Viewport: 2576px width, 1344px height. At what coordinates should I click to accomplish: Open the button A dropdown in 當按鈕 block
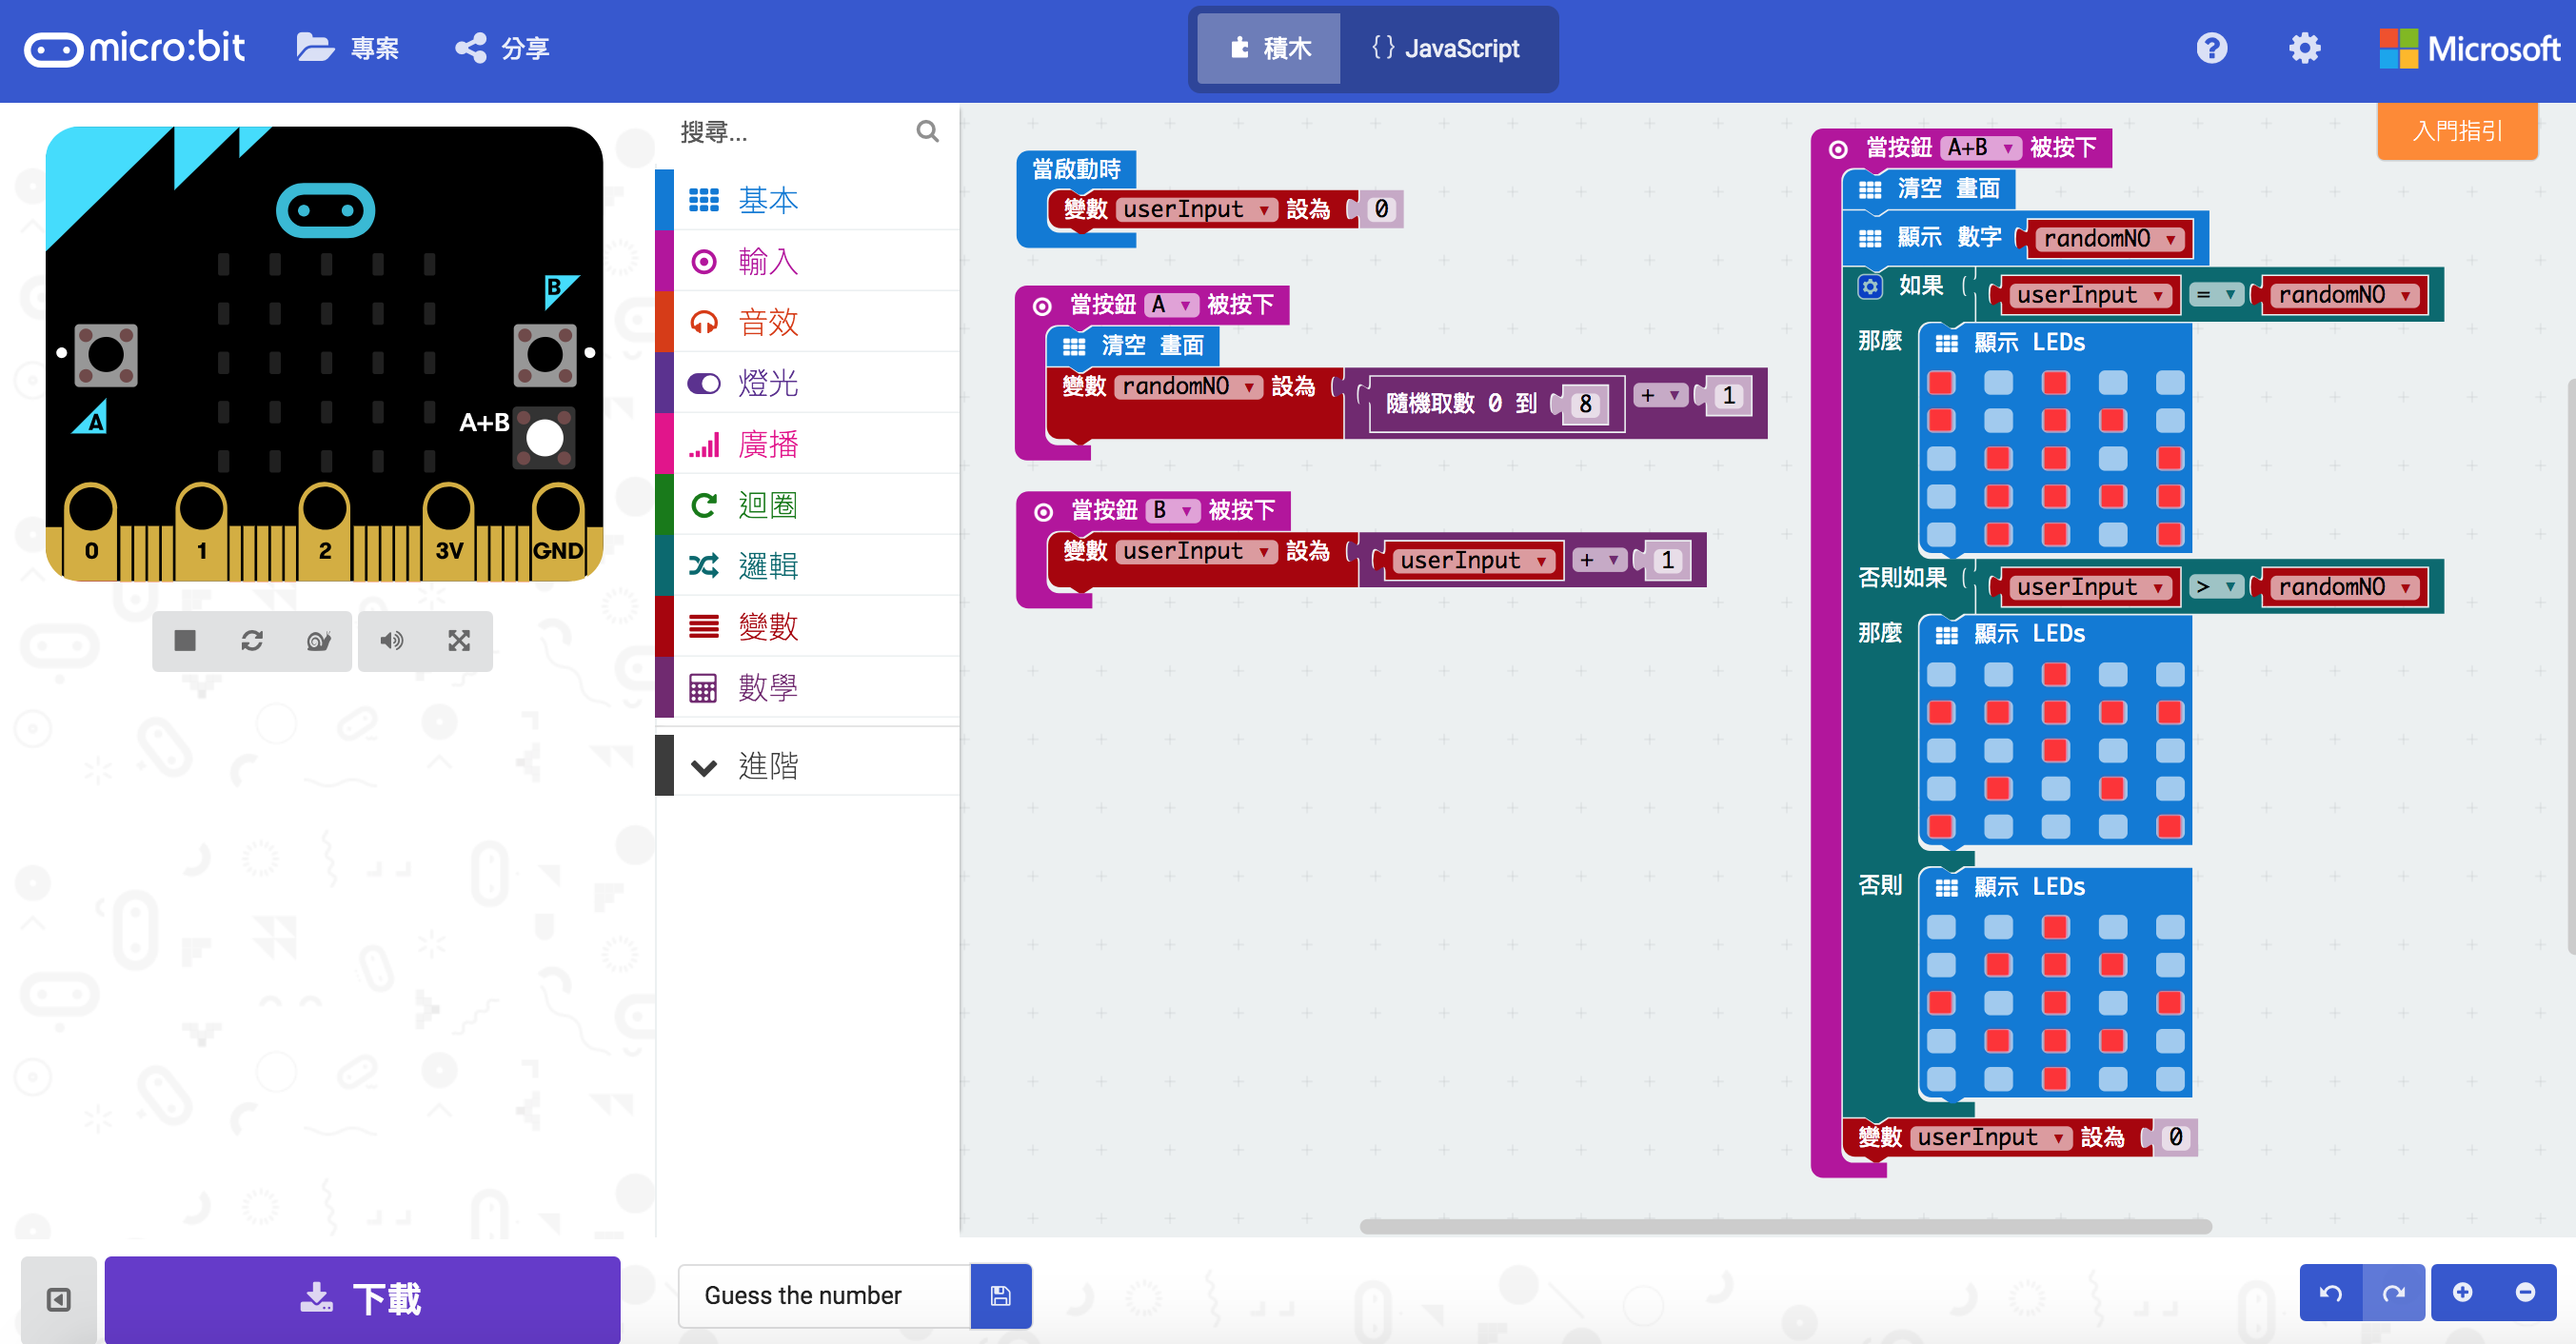[x=1171, y=305]
